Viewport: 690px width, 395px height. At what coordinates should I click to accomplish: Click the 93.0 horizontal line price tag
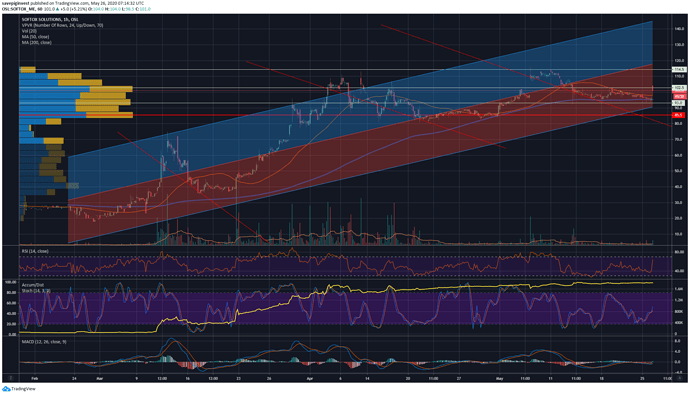click(x=679, y=103)
